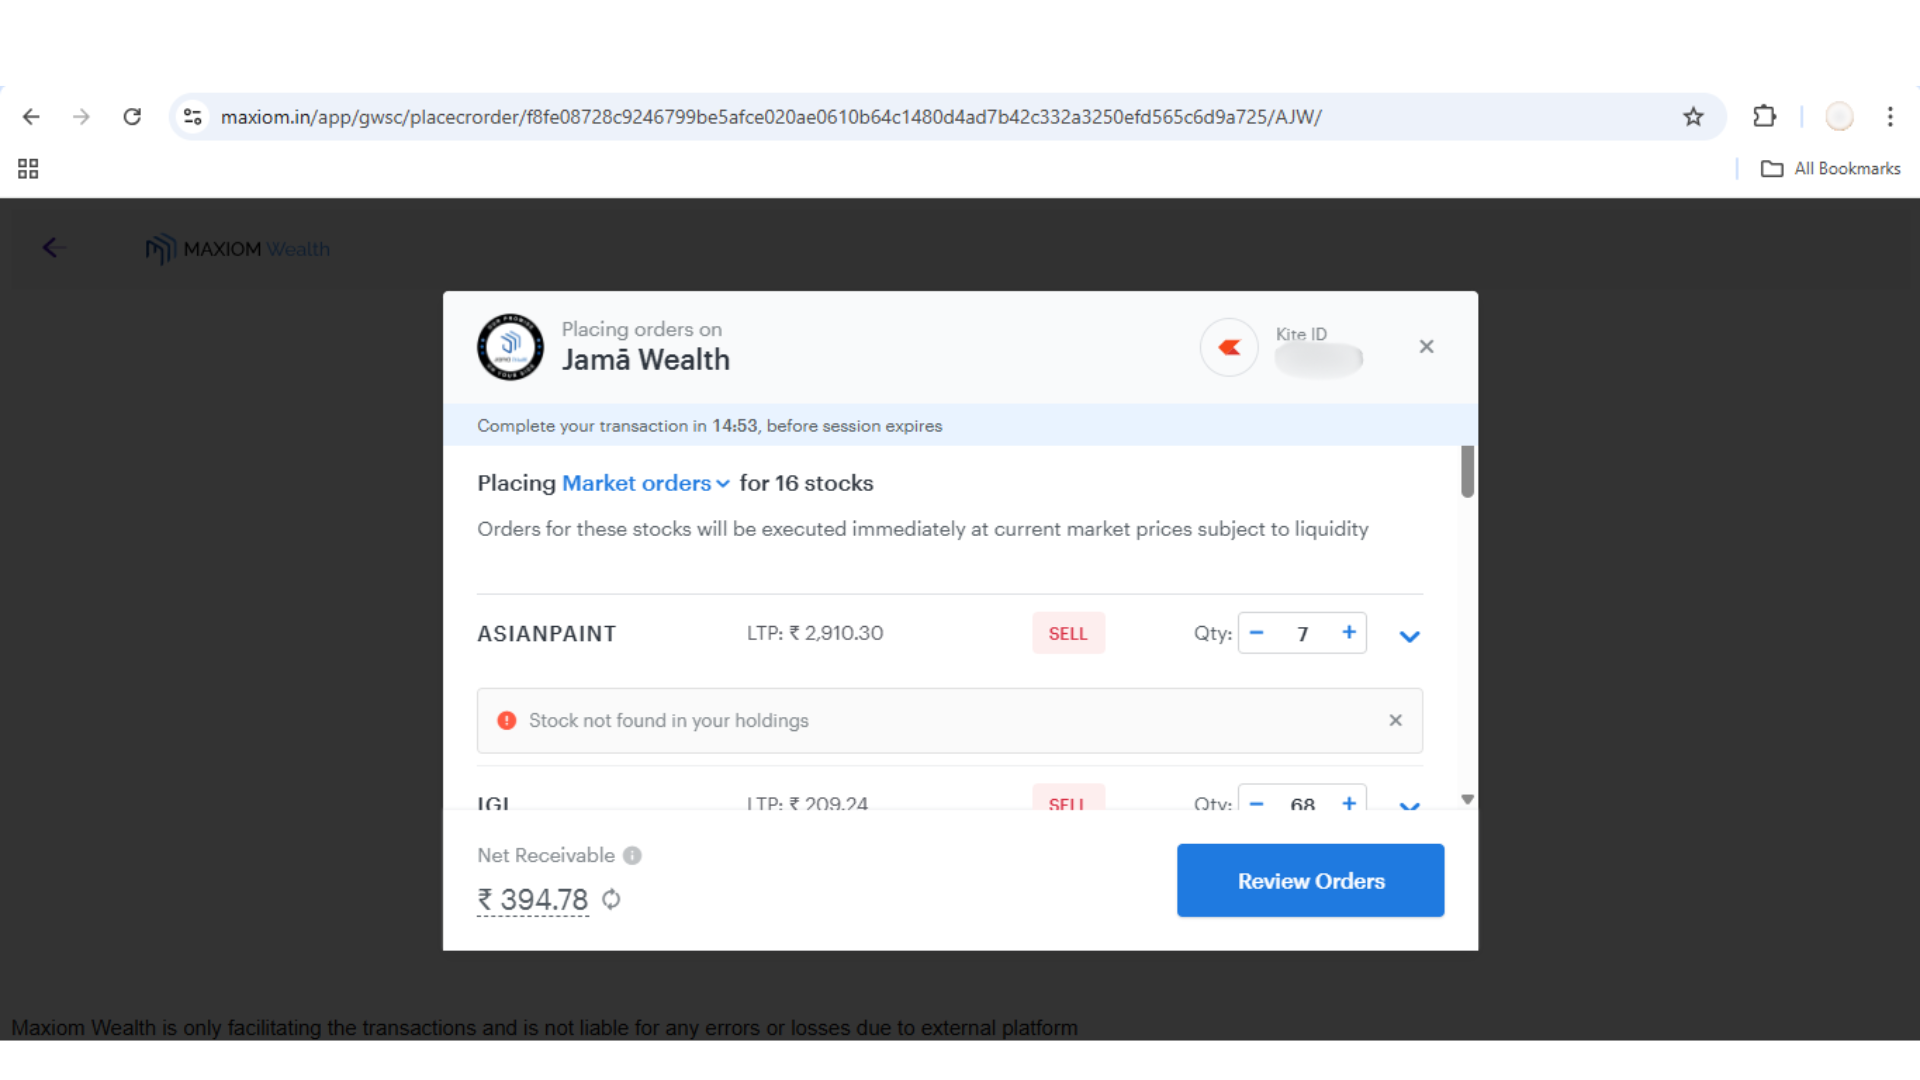
Task: Open the All Bookmarks folder
Action: [x=1830, y=169]
